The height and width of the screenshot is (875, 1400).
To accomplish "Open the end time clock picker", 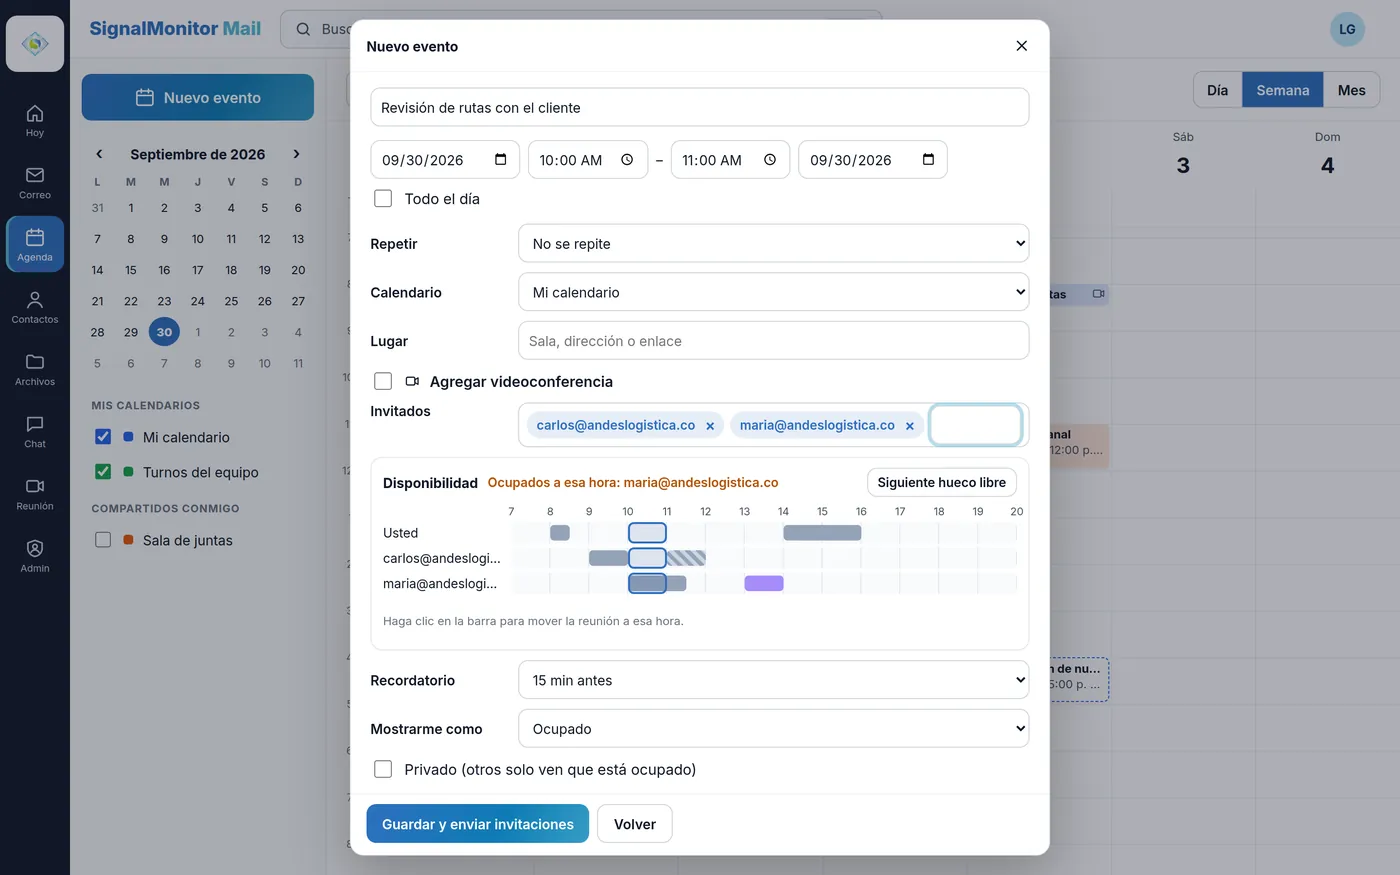I will (770, 160).
